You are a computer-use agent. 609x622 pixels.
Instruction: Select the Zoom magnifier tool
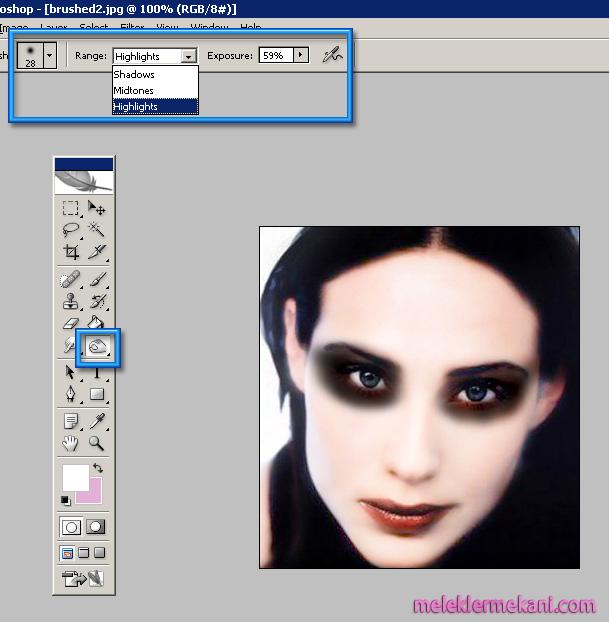[x=97, y=443]
